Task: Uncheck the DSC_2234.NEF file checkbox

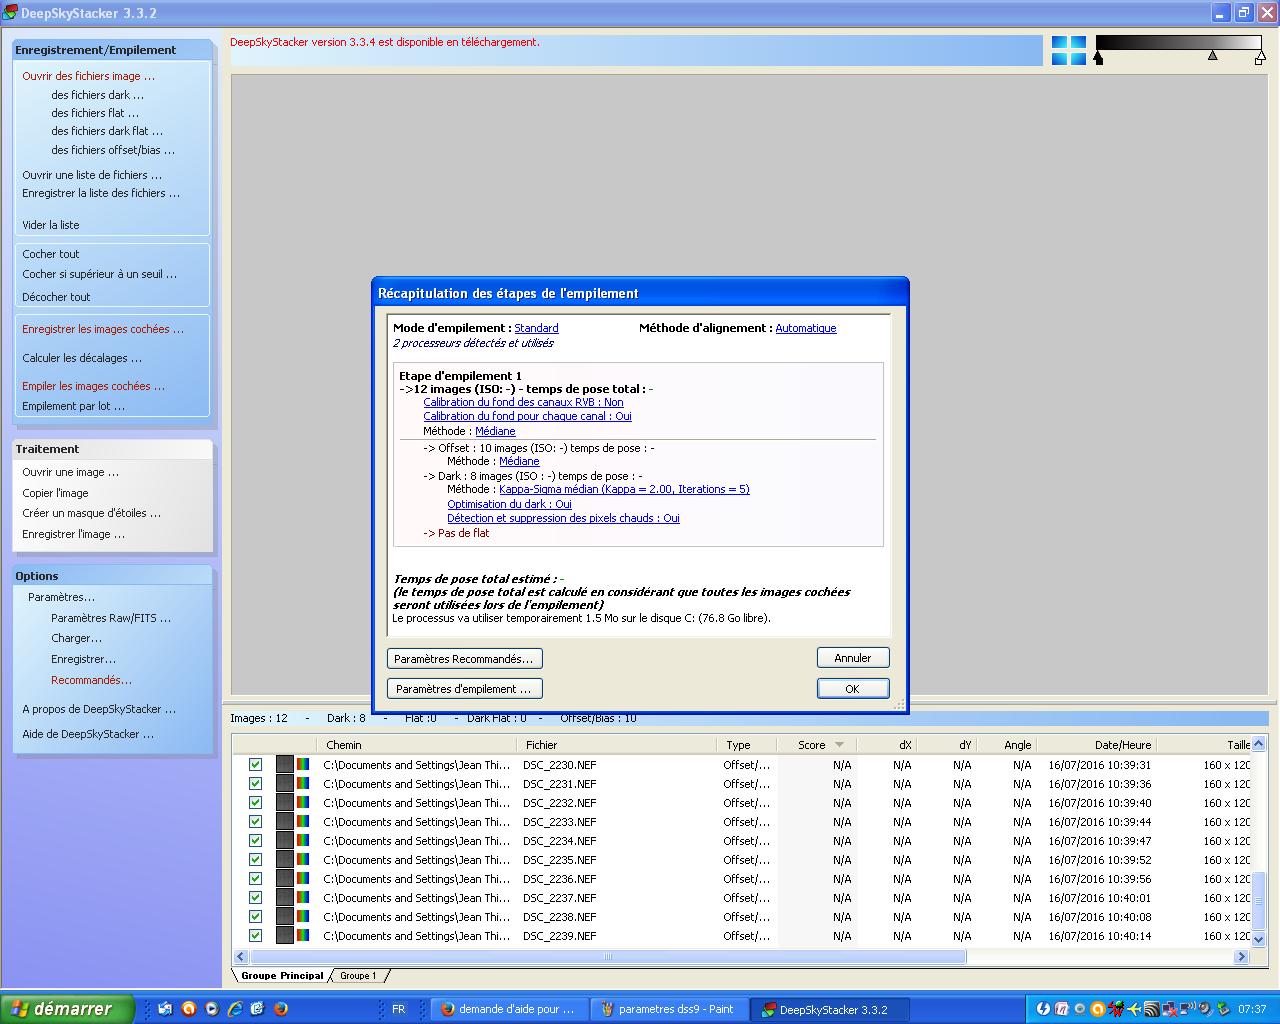Action: [255, 840]
